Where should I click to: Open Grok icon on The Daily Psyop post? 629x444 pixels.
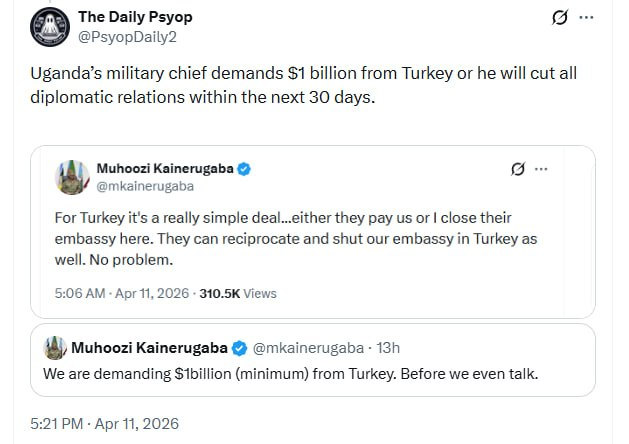[x=561, y=18]
